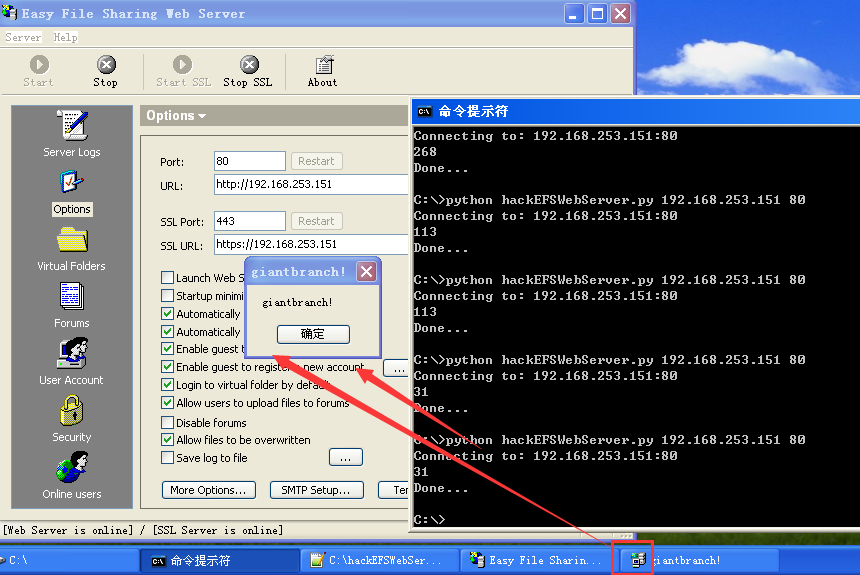The height and width of the screenshot is (575, 860).
Task: Open the Help menu
Action: [x=65, y=37]
